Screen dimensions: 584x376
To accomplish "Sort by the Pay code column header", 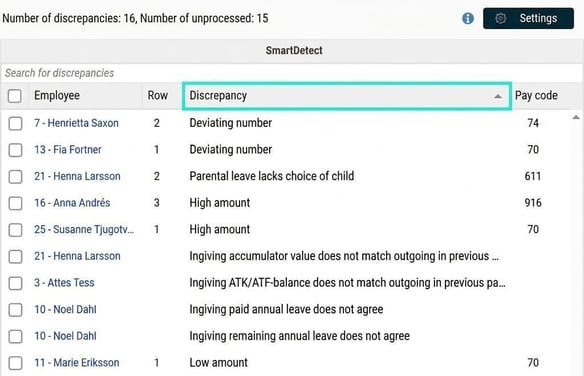I will pos(536,95).
